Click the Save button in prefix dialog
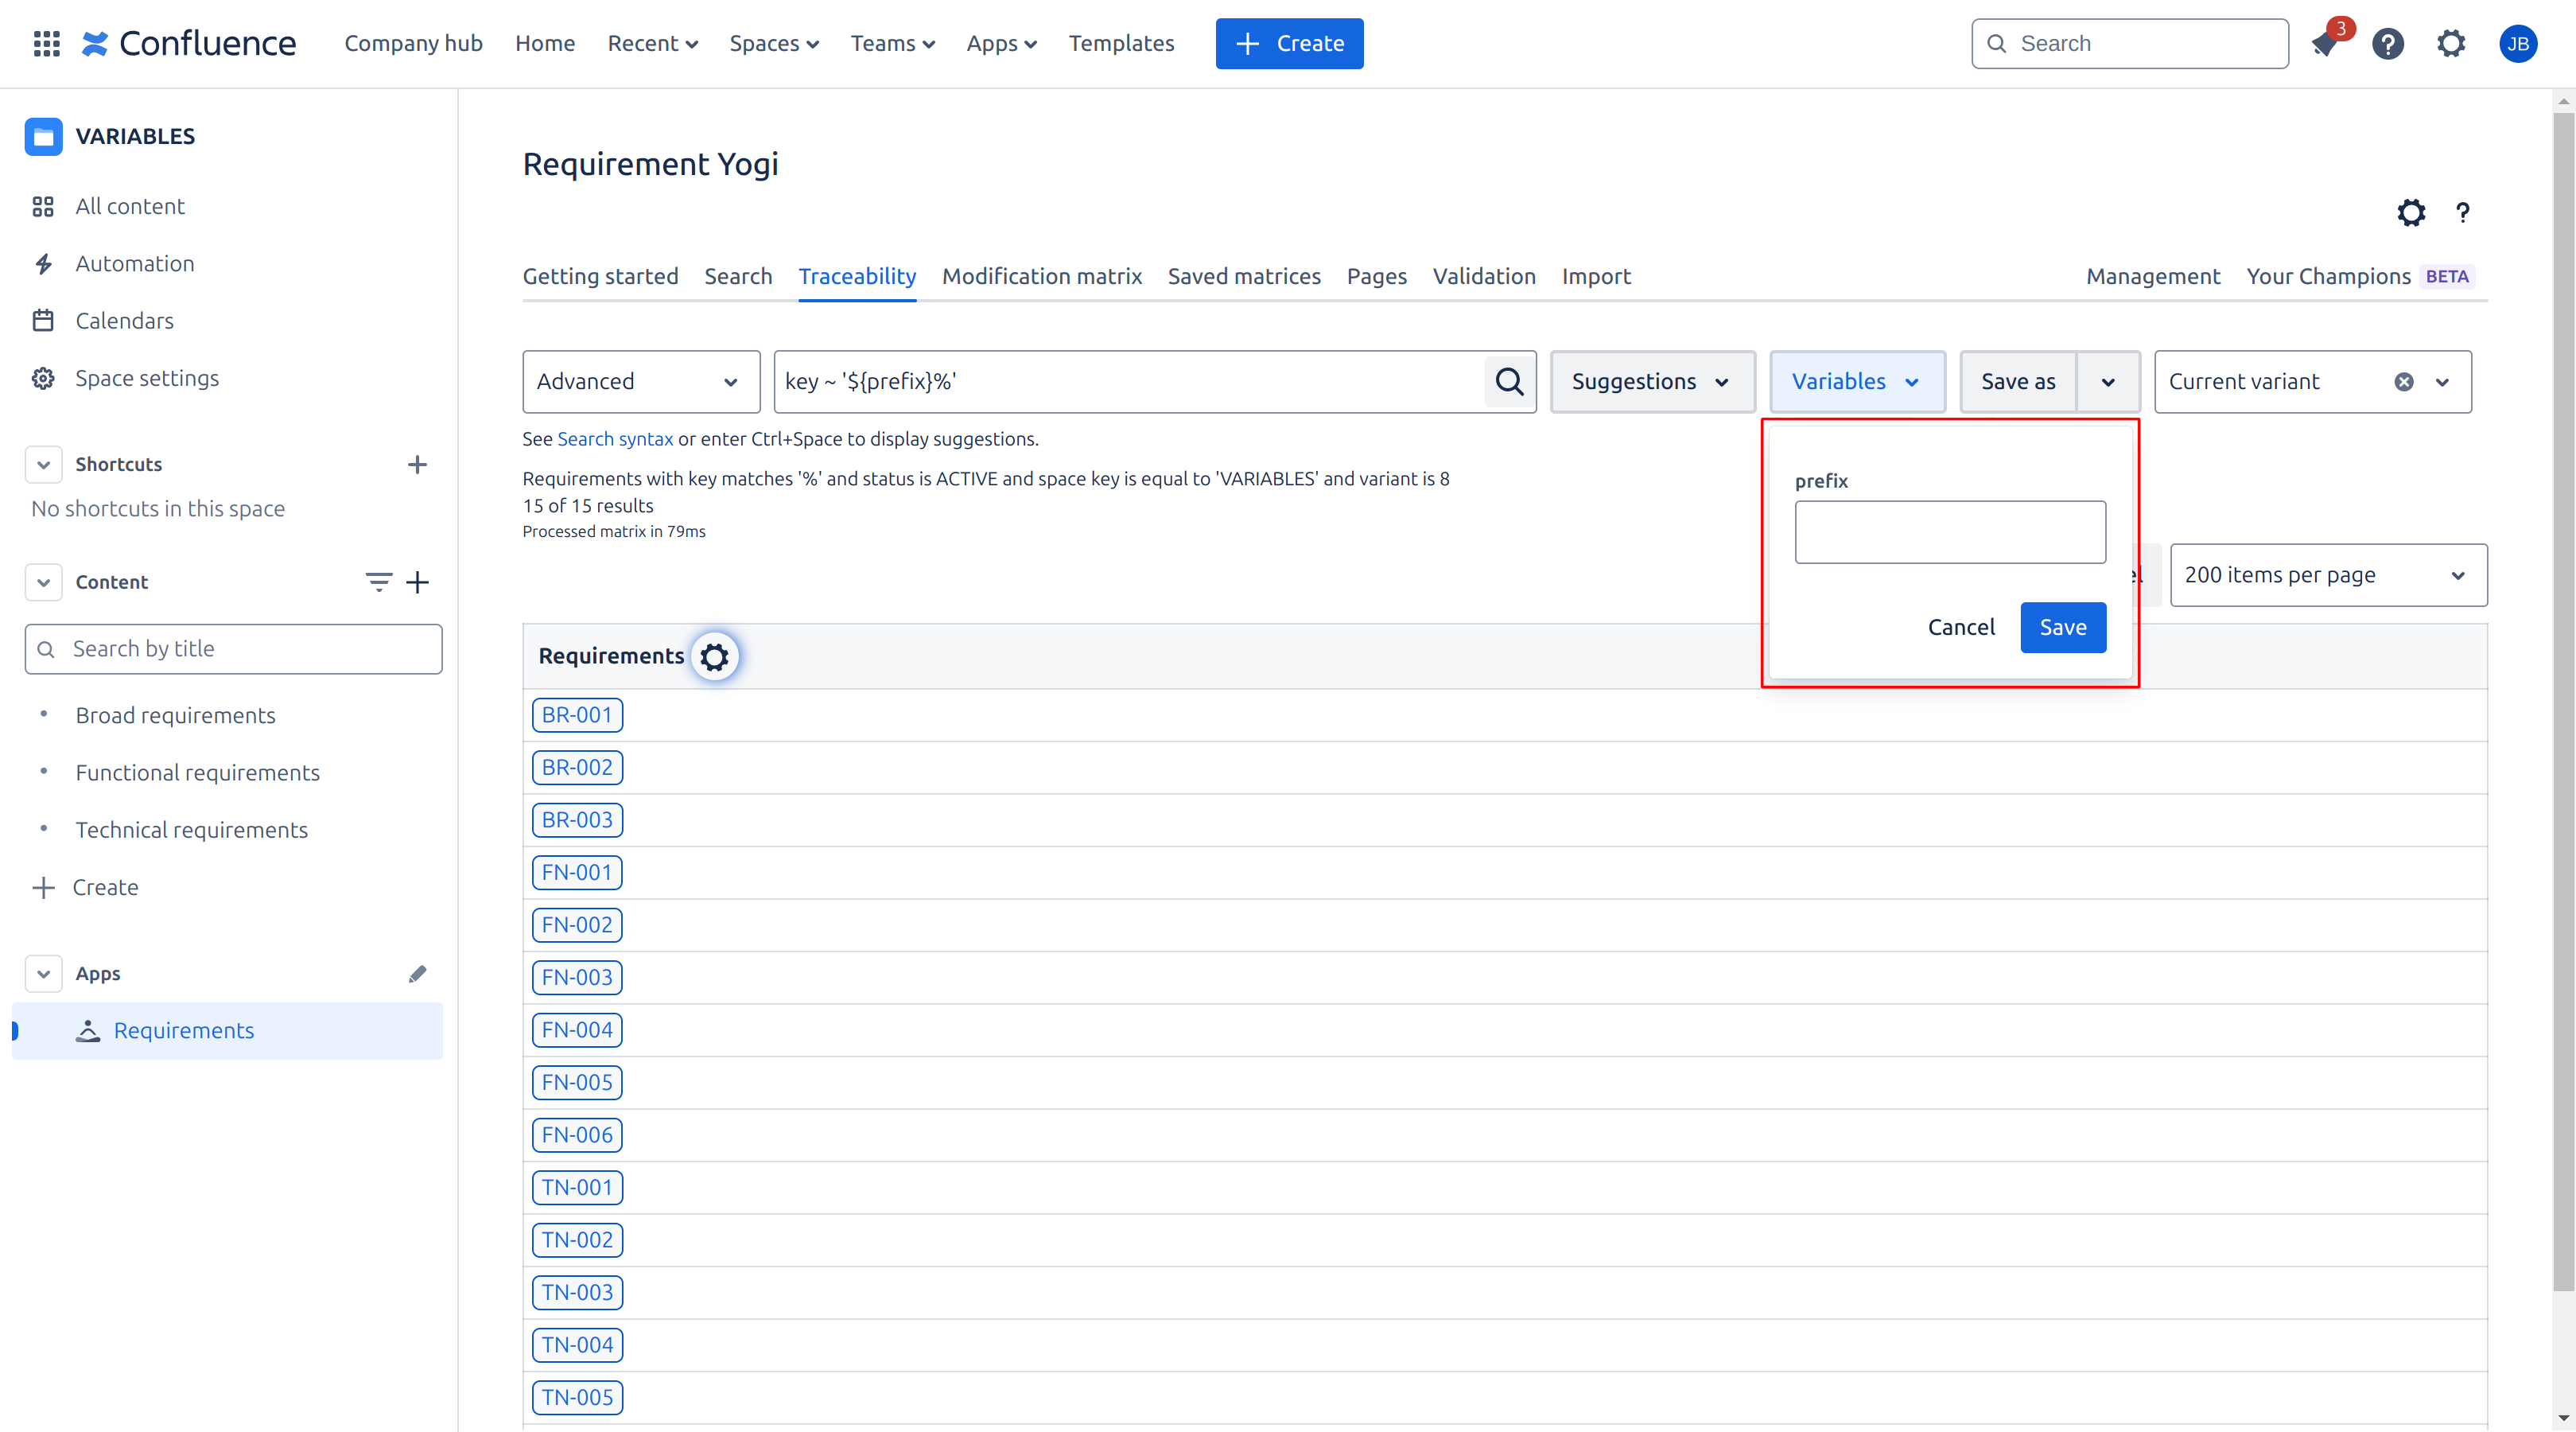 pos(2063,626)
